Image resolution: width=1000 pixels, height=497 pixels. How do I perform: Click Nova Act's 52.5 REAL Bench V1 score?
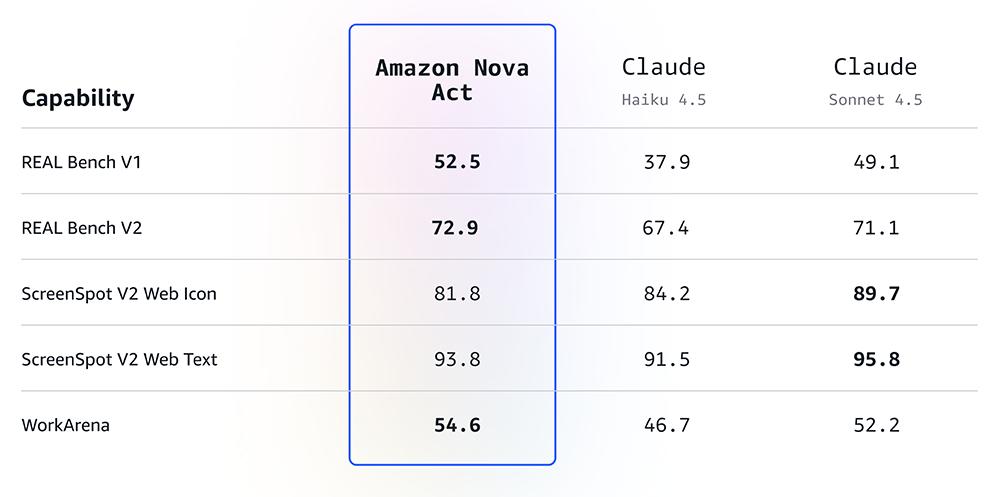tap(457, 161)
